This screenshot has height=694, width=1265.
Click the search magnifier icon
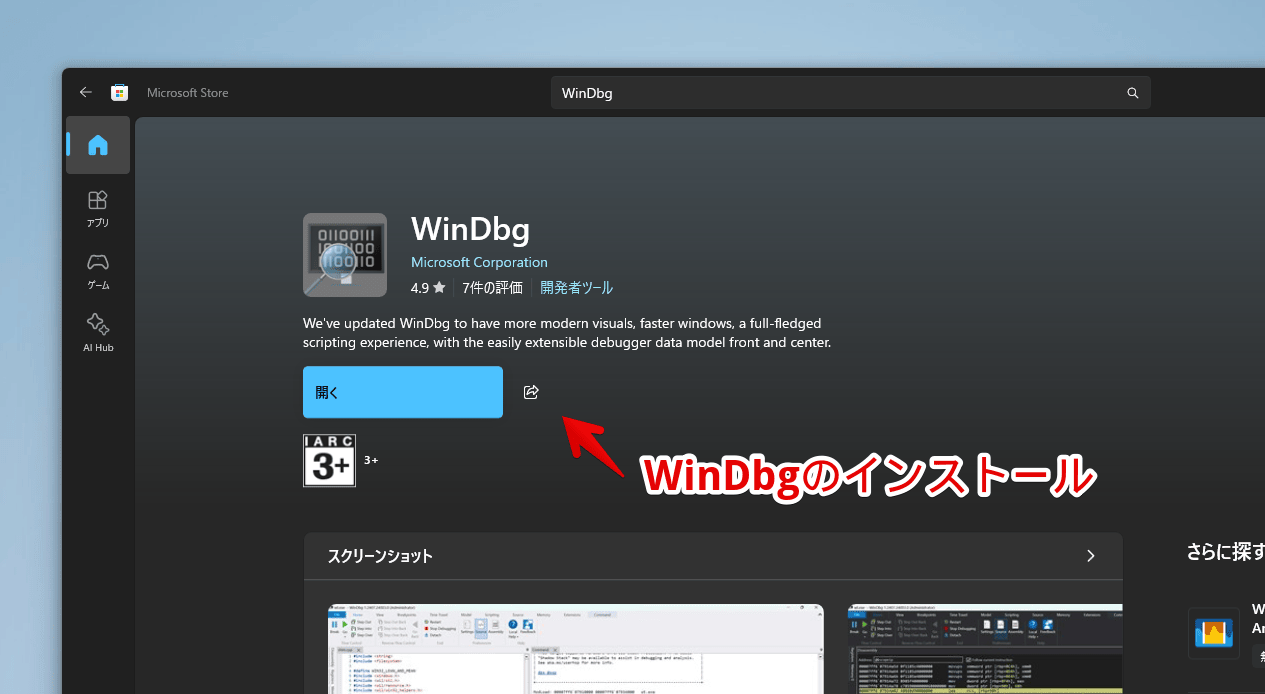click(x=1132, y=93)
